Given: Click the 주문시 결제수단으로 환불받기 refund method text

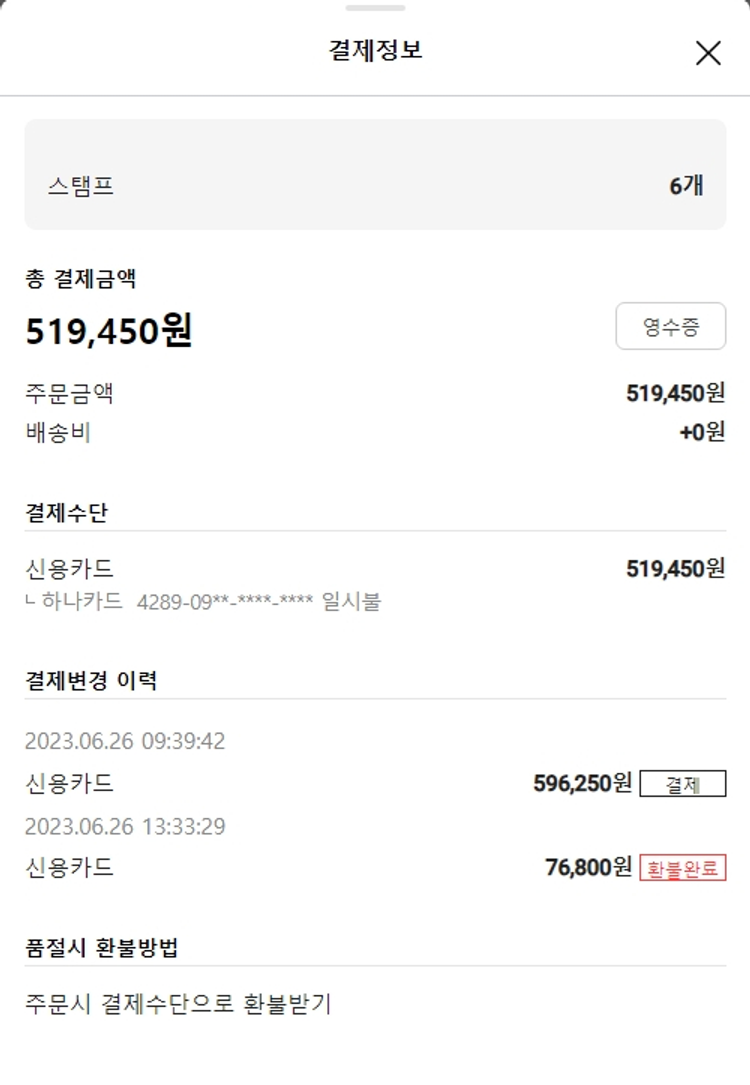Looking at the screenshot, I should pos(178,1003).
